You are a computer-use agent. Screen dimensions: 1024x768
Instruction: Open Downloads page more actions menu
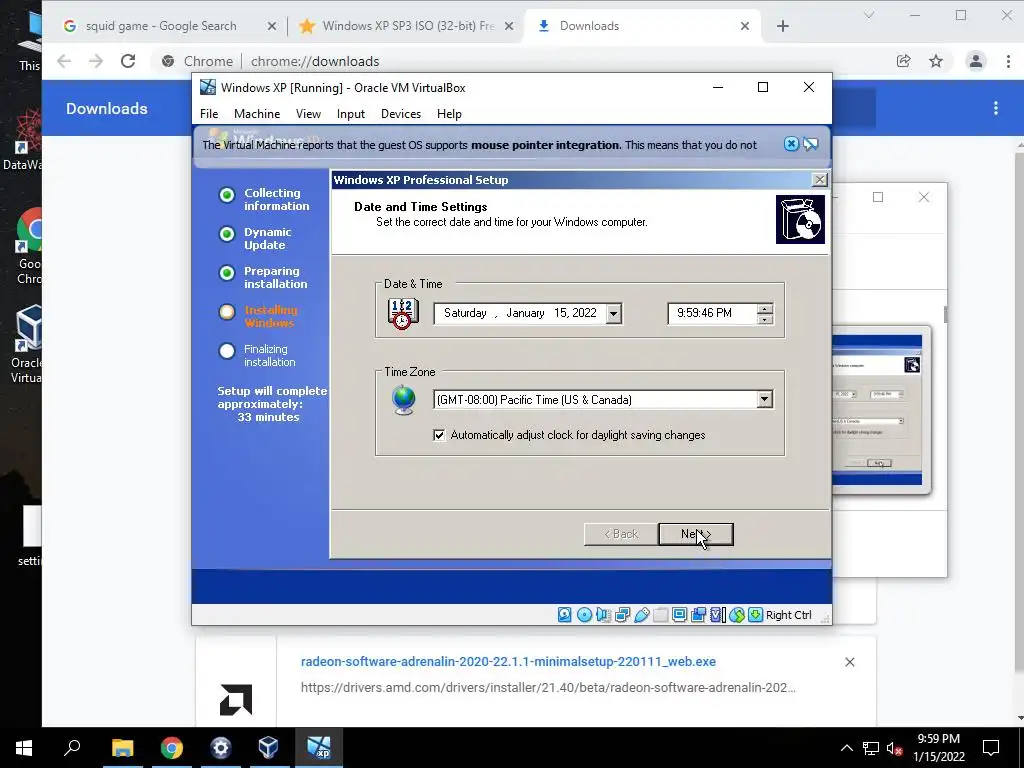995,108
